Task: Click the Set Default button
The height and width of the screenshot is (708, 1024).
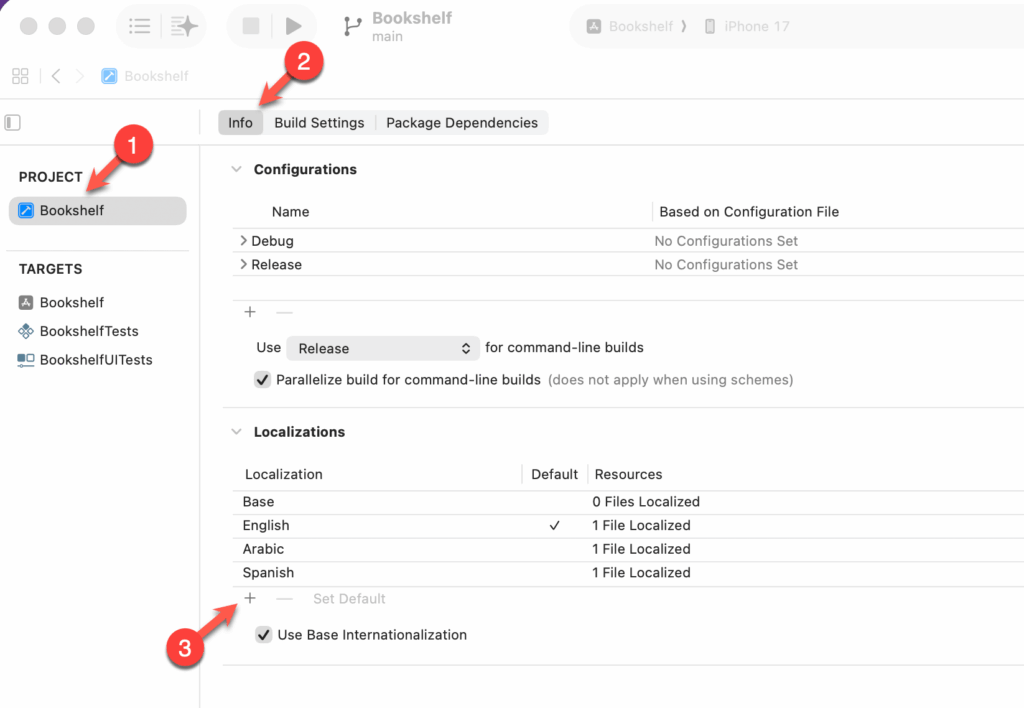Action: pos(349,598)
